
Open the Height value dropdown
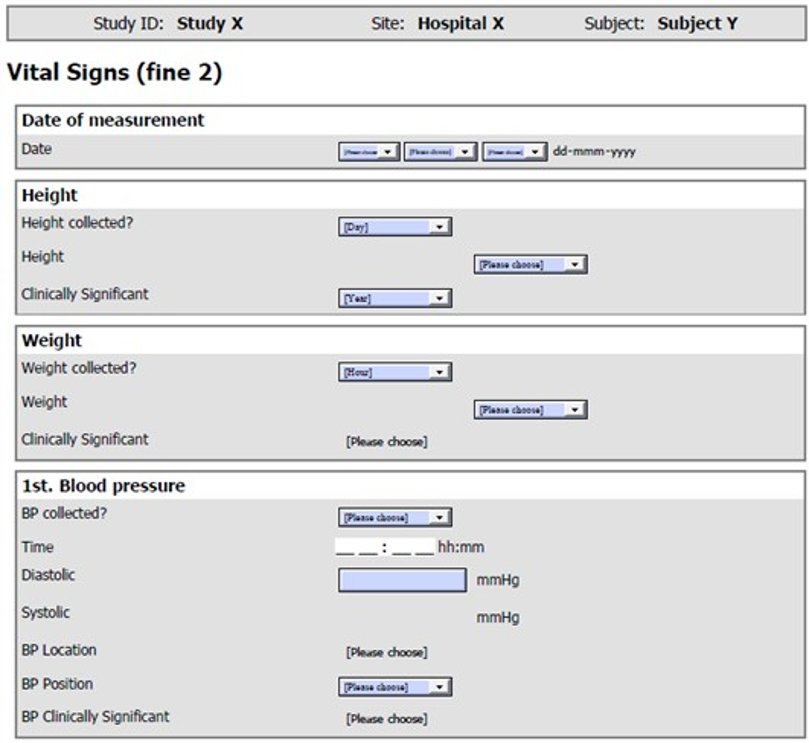pyautogui.click(x=530, y=265)
